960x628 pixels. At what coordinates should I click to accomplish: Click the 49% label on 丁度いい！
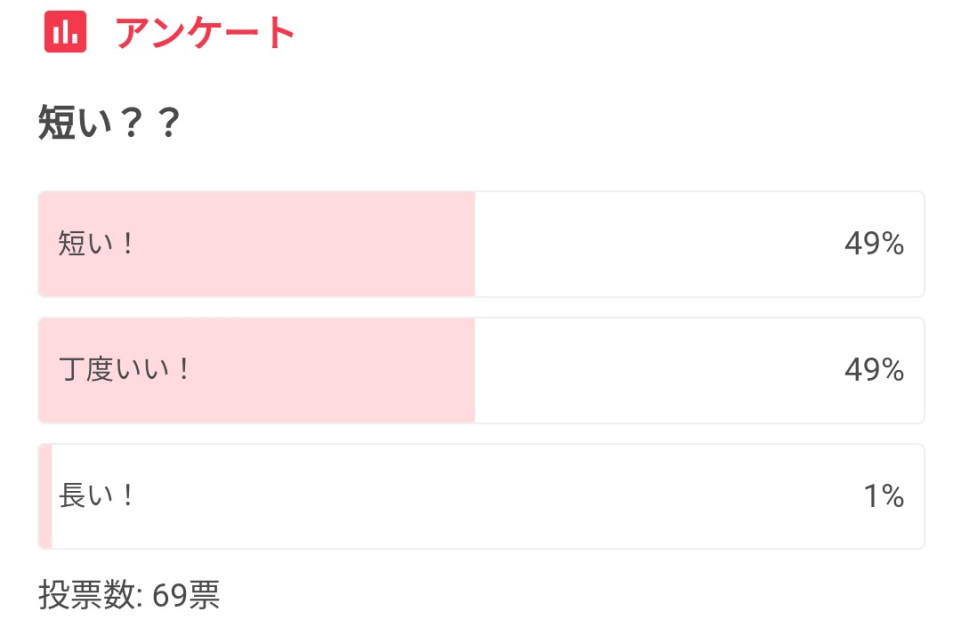tap(875, 370)
